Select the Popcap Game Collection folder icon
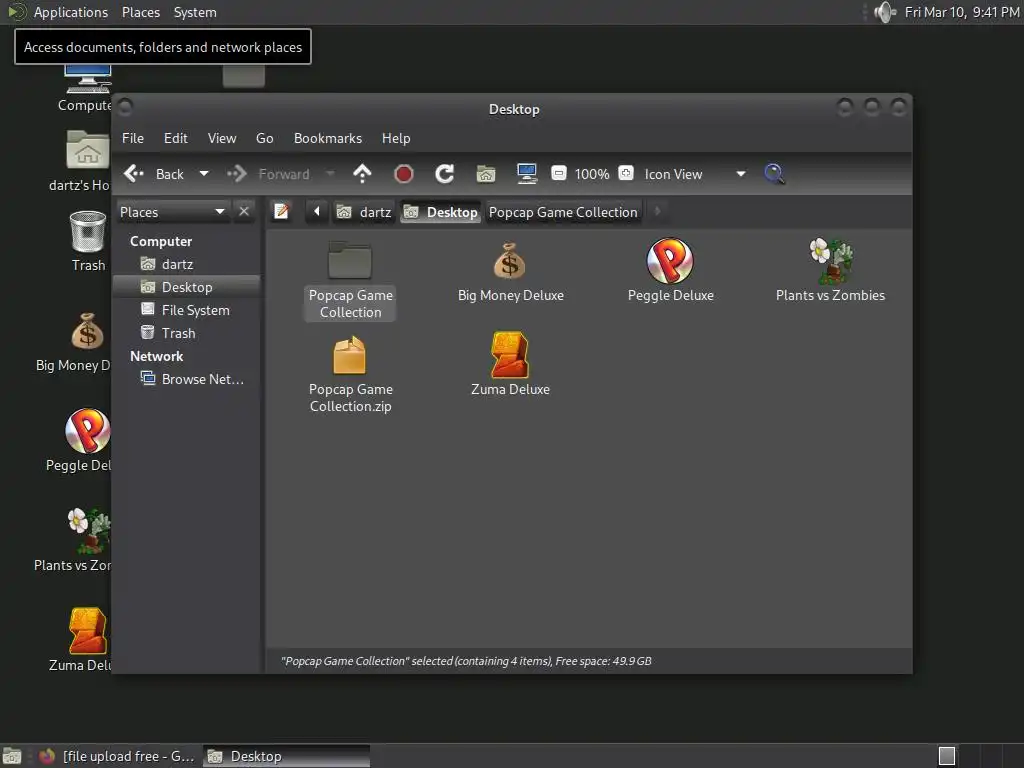The height and width of the screenshot is (768, 1024). coord(350,261)
